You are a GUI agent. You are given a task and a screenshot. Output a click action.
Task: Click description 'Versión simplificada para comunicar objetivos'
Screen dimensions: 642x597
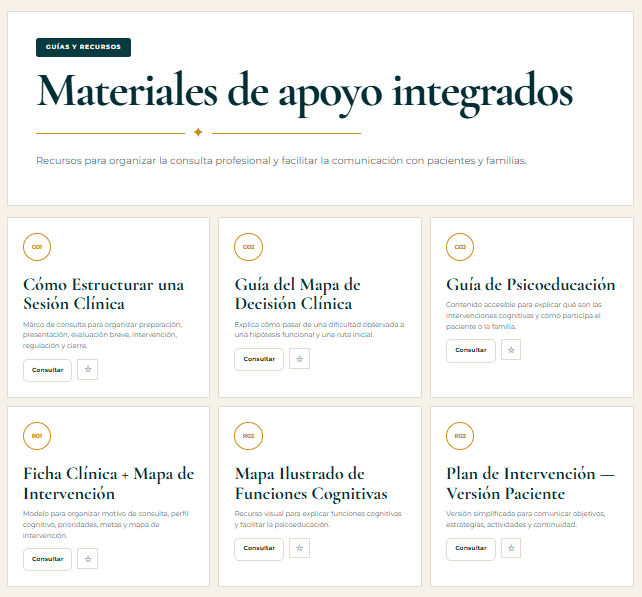pos(526,519)
